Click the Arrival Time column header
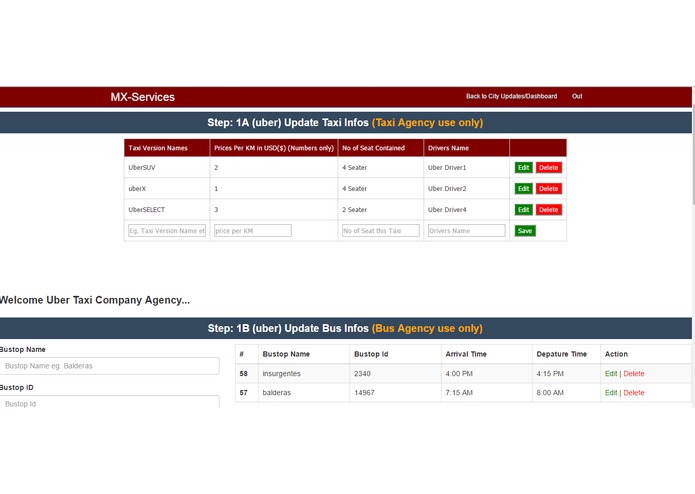Image resolution: width=695 pixels, height=494 pixels. (487, 354)
